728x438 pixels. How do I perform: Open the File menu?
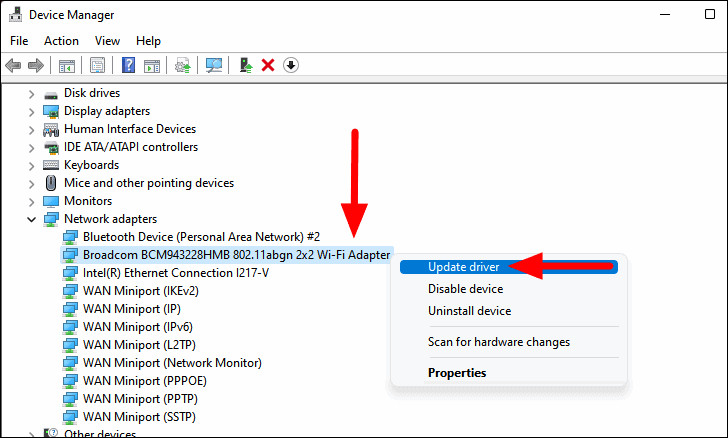click(19, 41)
